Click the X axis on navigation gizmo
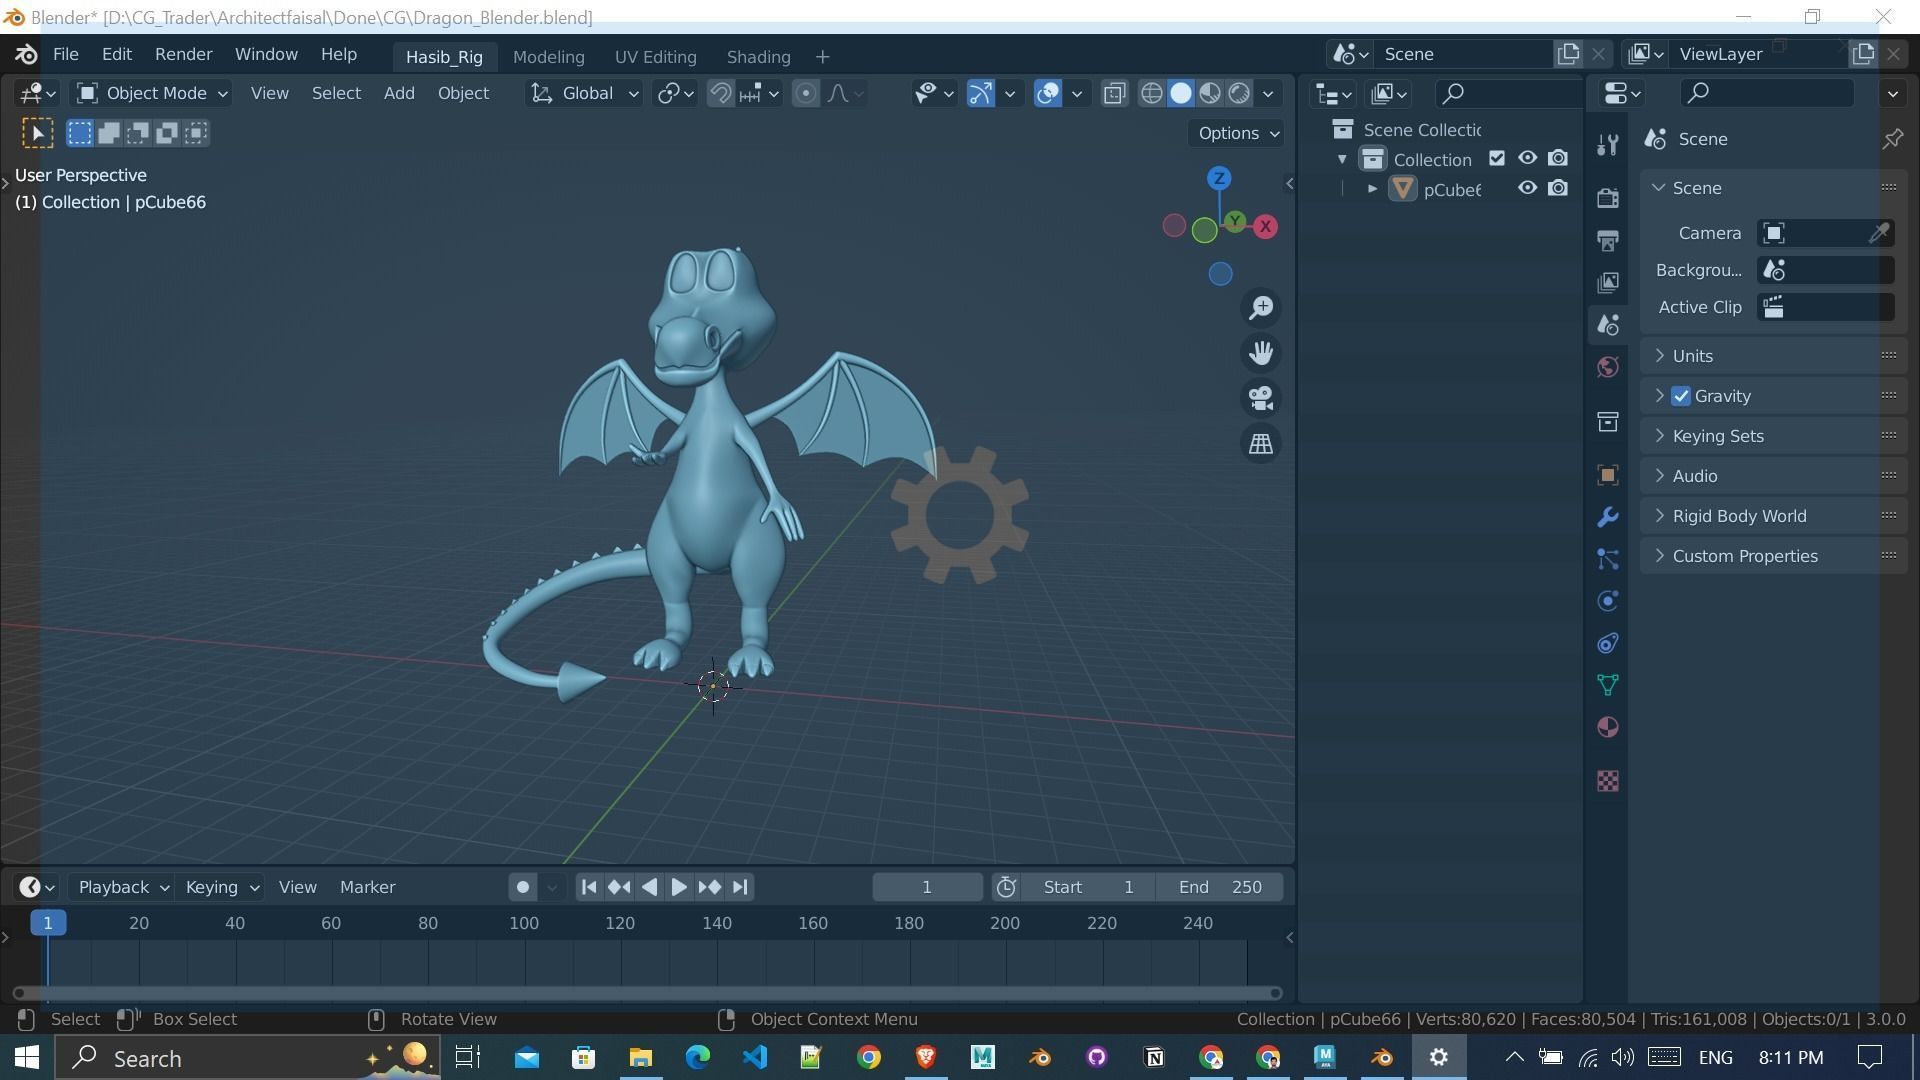 tap(1266, 227)
